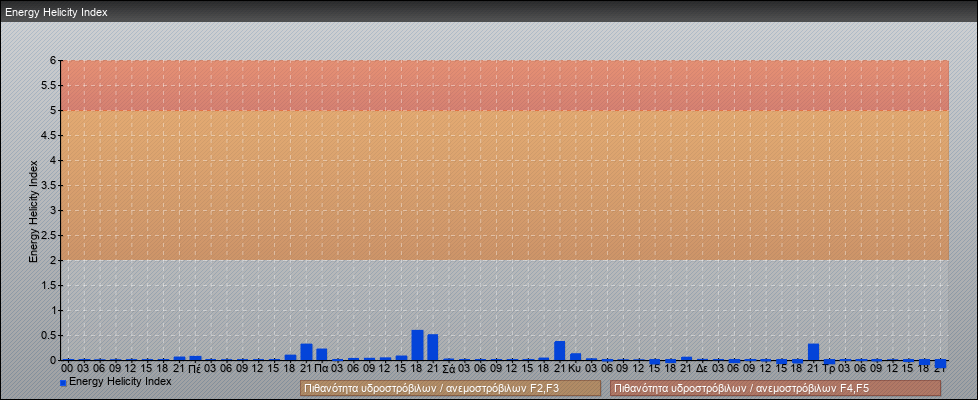This screenshot has height=400, width=978.
Task: Click the Energy Helicity Index window title
Action: 56,12
